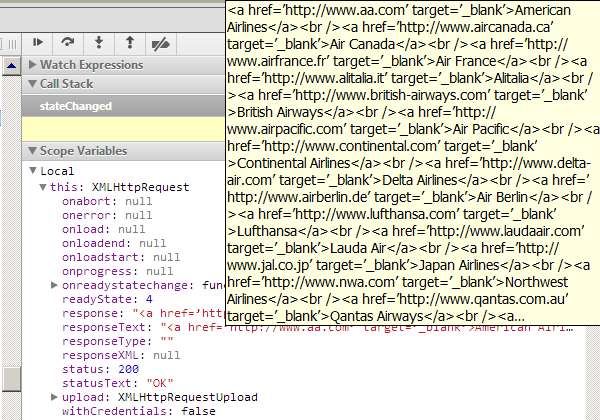Select the withCredentials: false property
The height and width of the screenshot is (420, 600).
click(139, 411)
